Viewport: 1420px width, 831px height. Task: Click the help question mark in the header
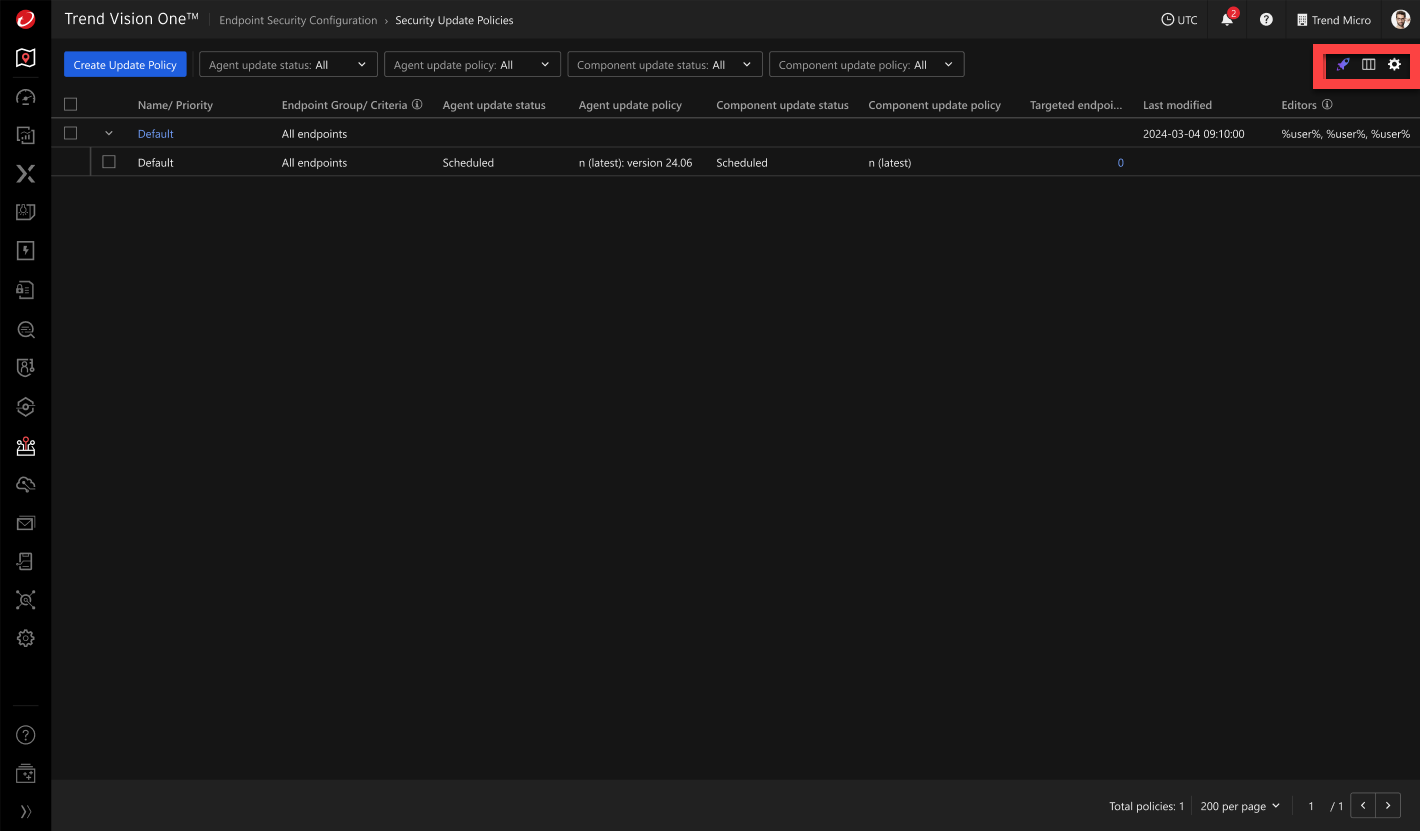pyautogui.click(x=1266, y=20)
